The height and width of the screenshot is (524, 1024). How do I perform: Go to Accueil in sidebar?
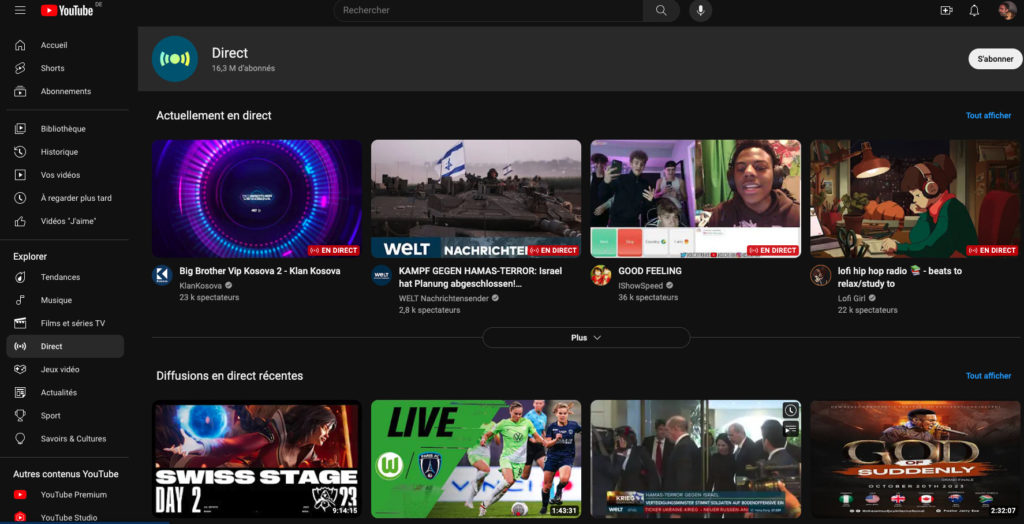(65, 45)
